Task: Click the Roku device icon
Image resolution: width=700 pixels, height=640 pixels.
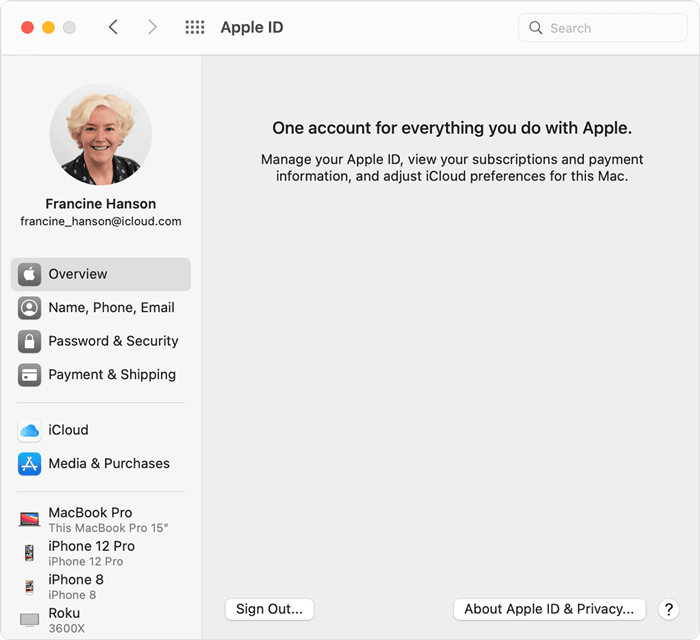Action: click(29, 620)
